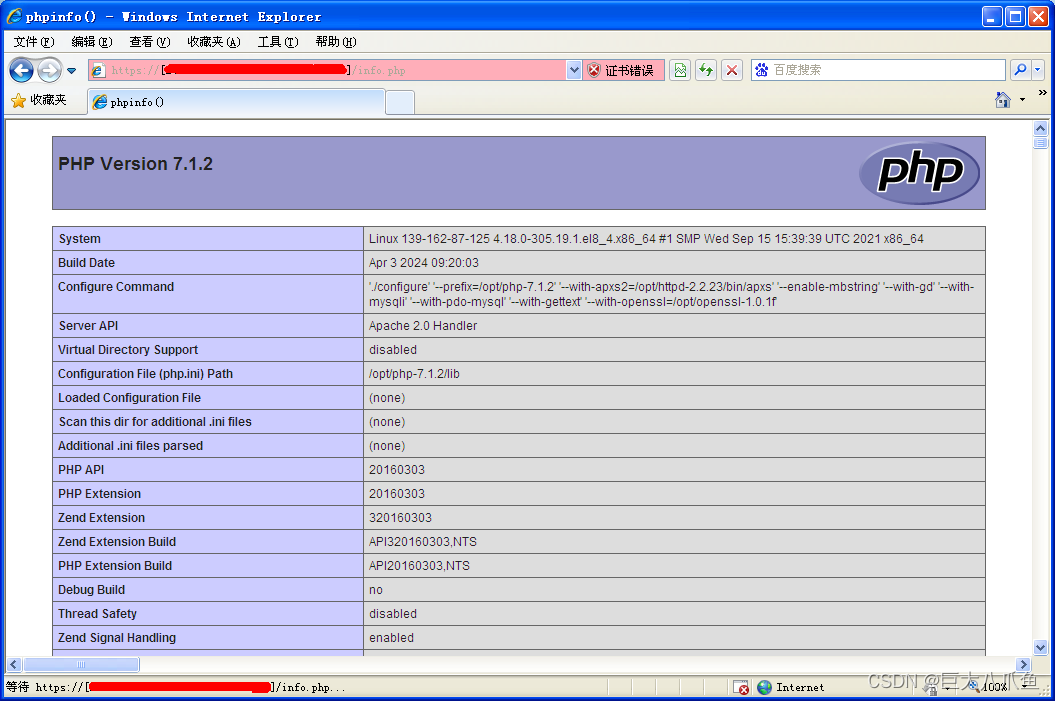1055x701 pixels.
Task: Open the 编辑(E) menu
Action: coord(92,42)
